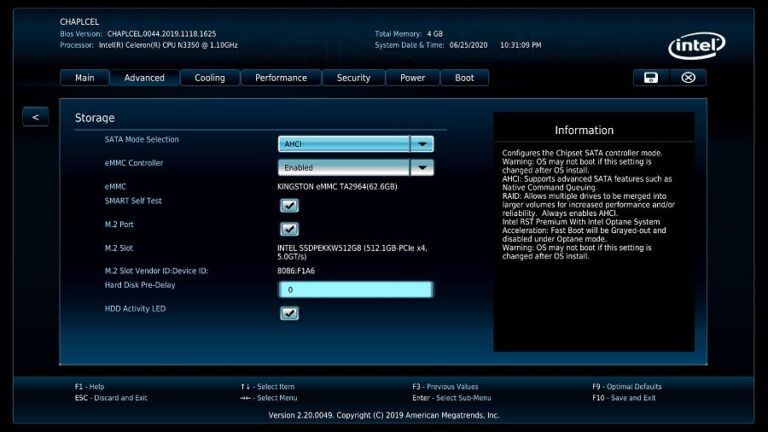The width and height of the screenshot is (768, 432).
Task: Click the American Megatrends version line
Action: point(384,415)
